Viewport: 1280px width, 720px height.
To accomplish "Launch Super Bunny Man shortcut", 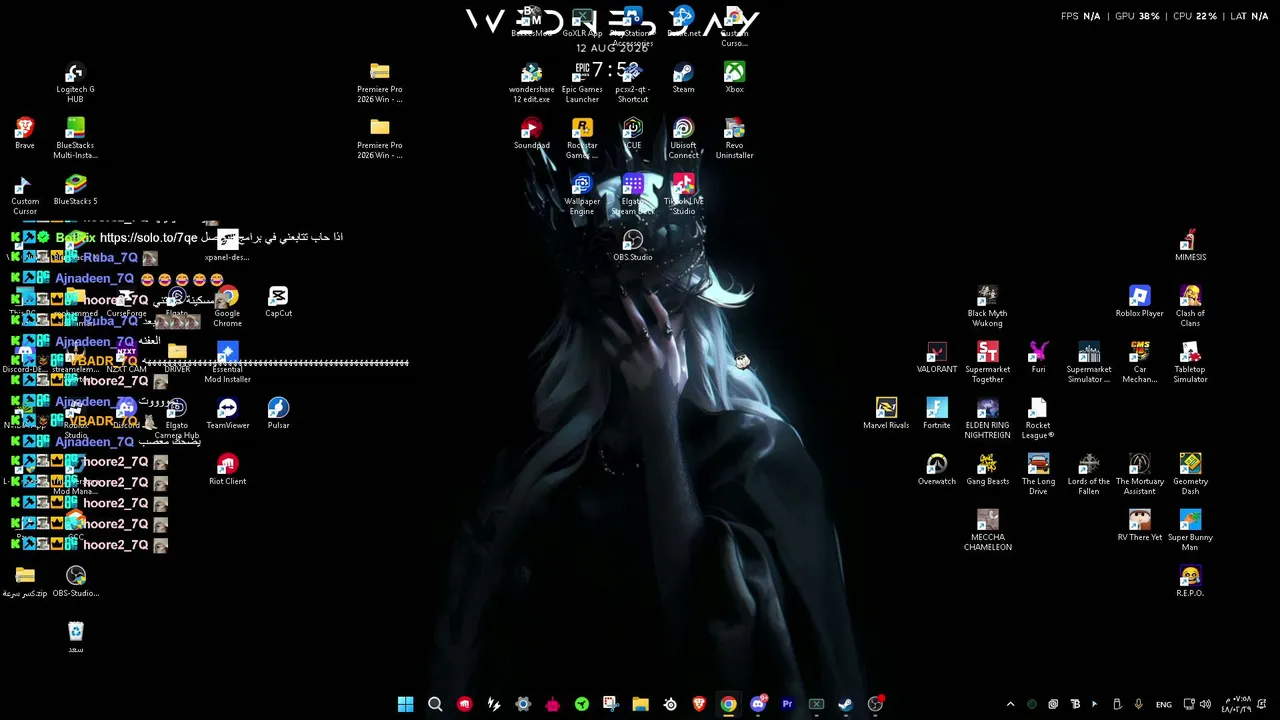I will pyautogui.click(x=1190, y=531).
